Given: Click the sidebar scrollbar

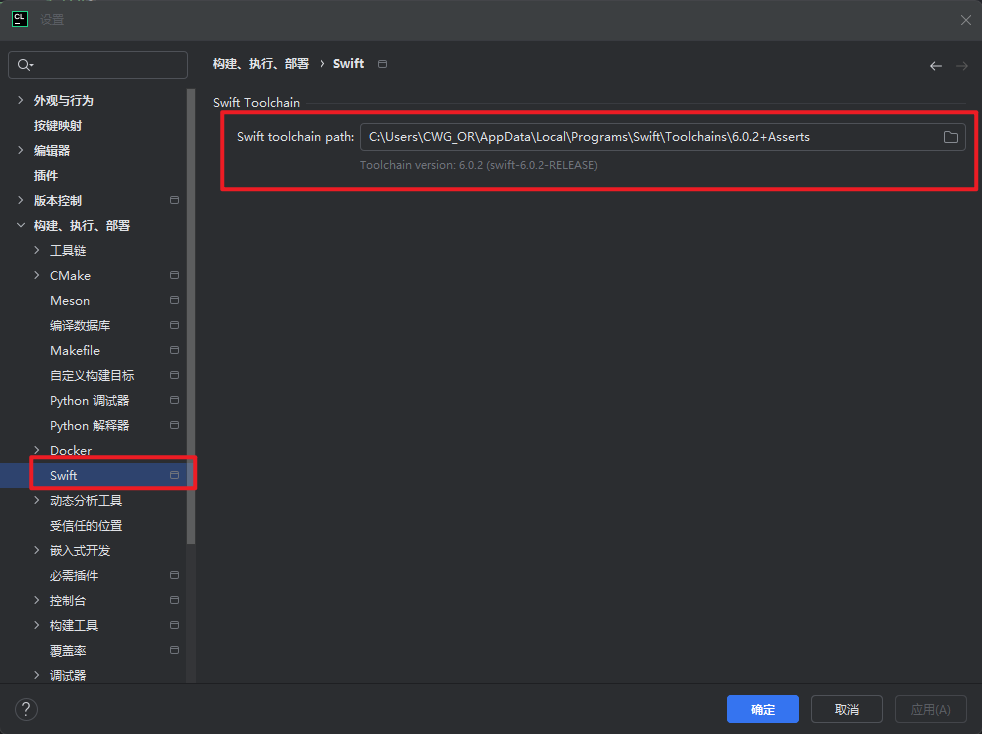Looking at the screenshot, I should point(192,300).
